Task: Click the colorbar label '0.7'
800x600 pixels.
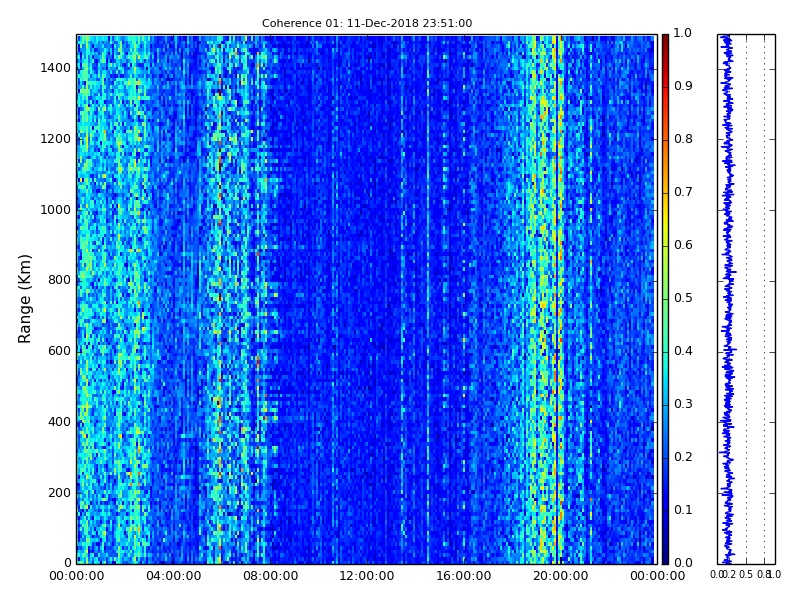Action: coord(683,192)
